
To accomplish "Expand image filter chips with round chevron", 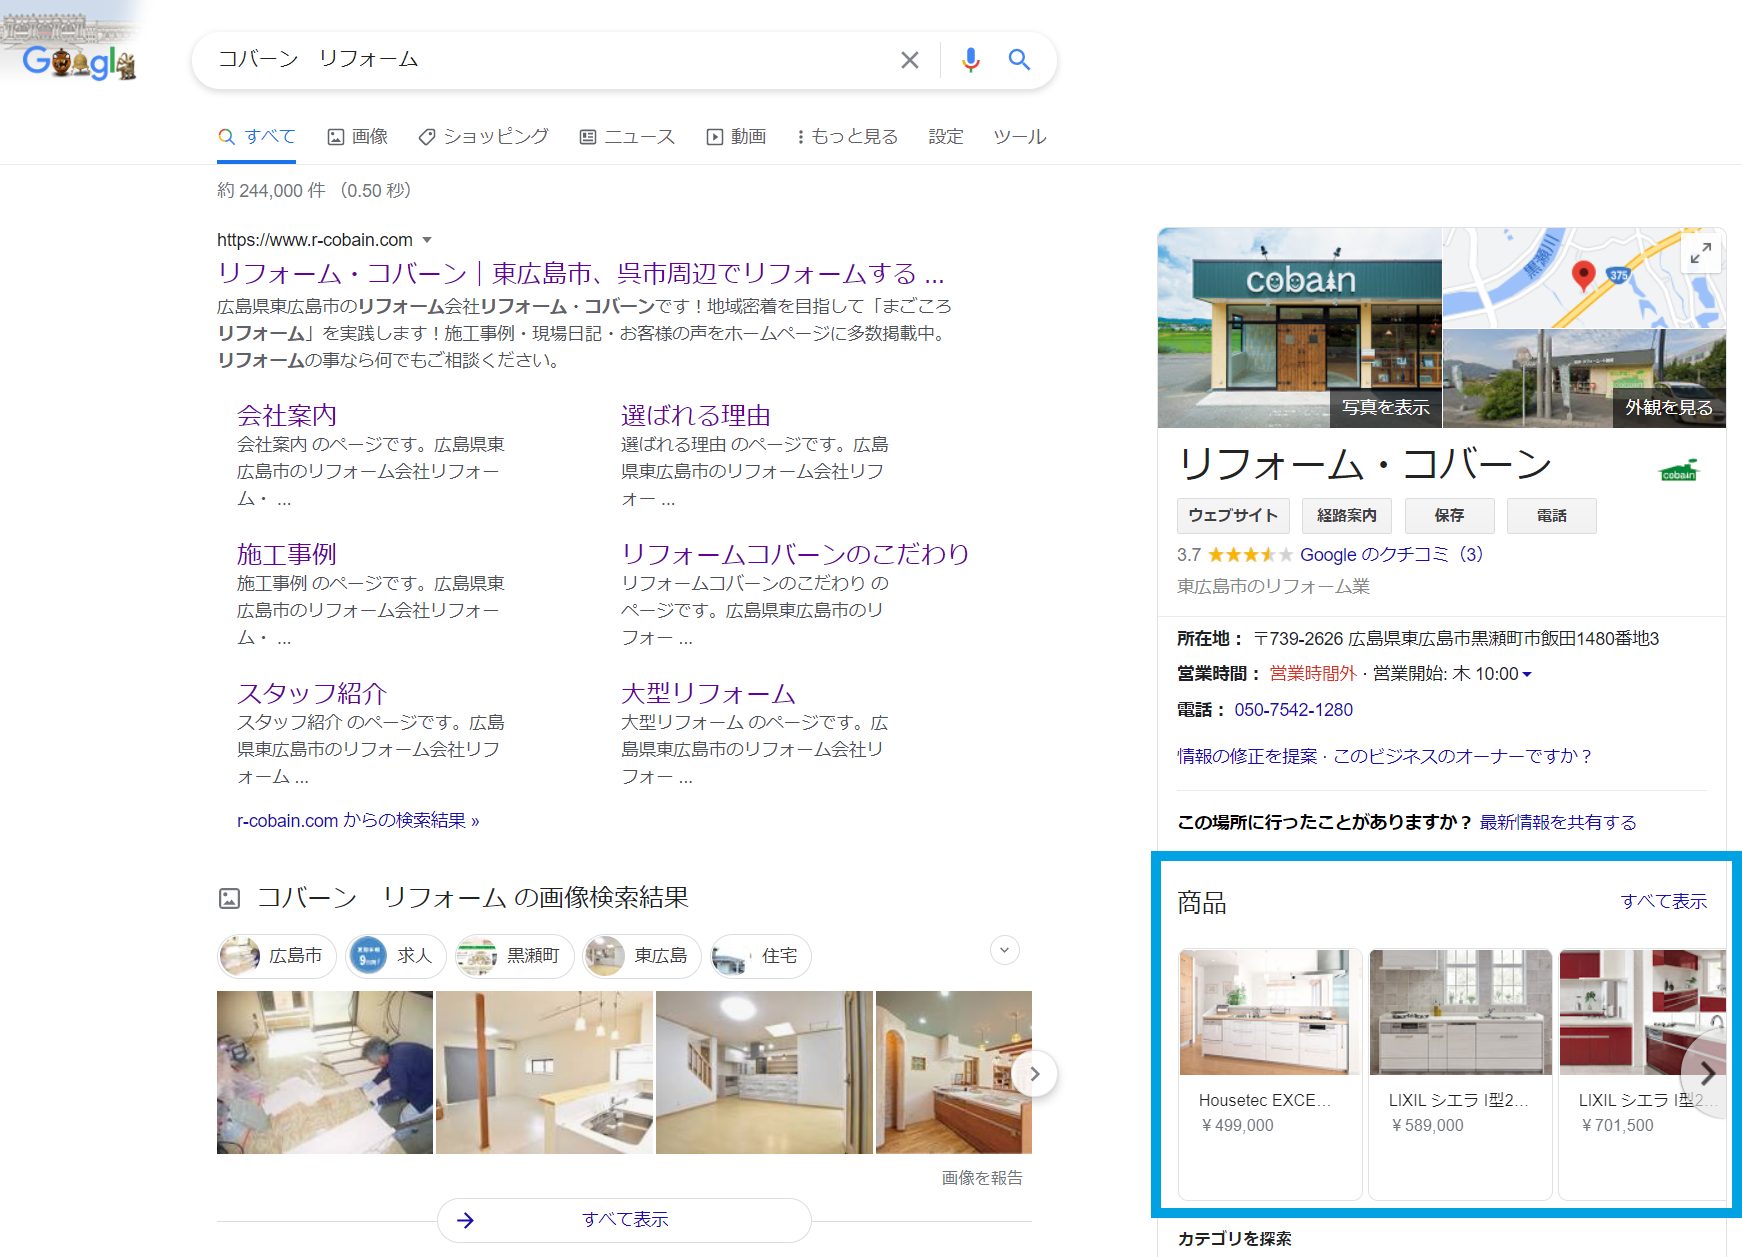I will (x=1005, y=950).
